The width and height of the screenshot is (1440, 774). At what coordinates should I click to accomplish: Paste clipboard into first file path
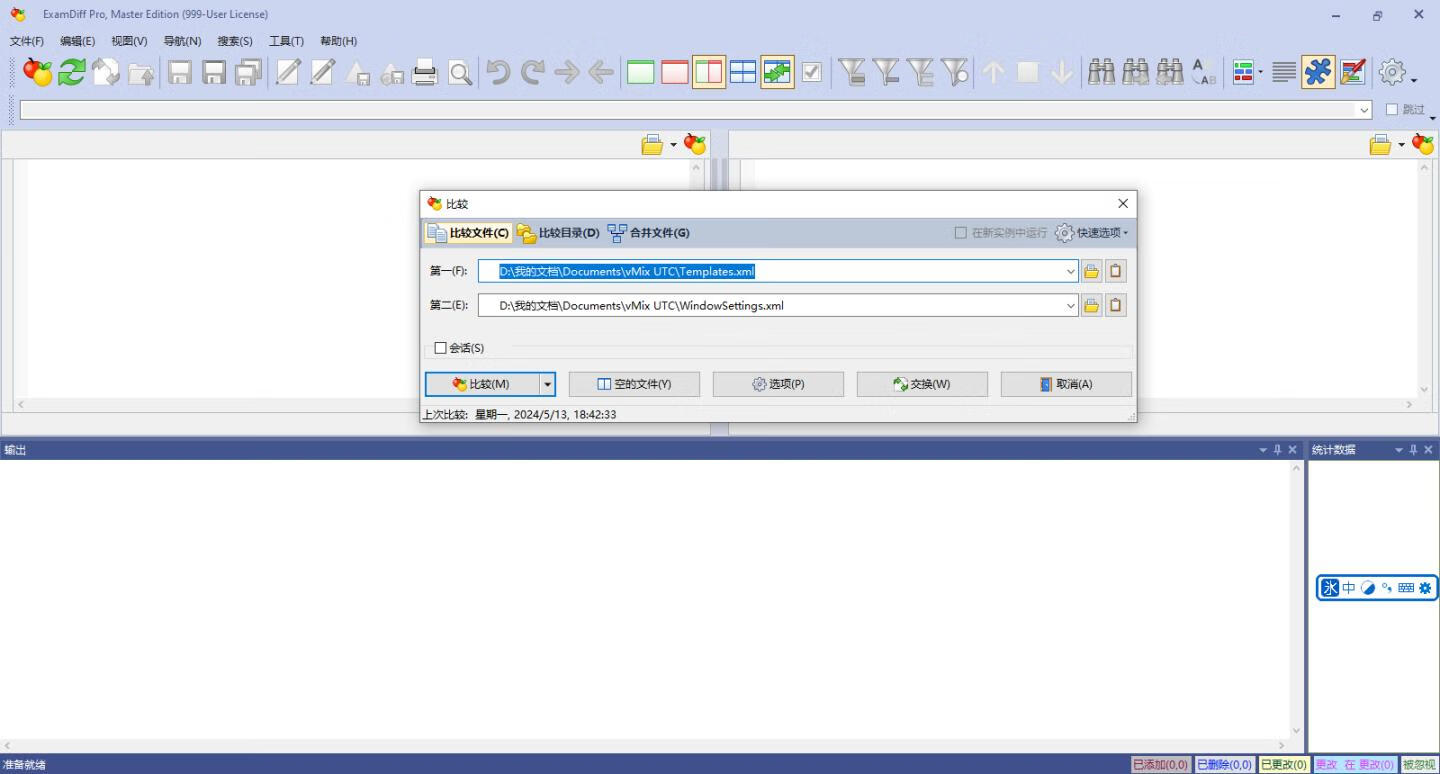click(1115, 271)
